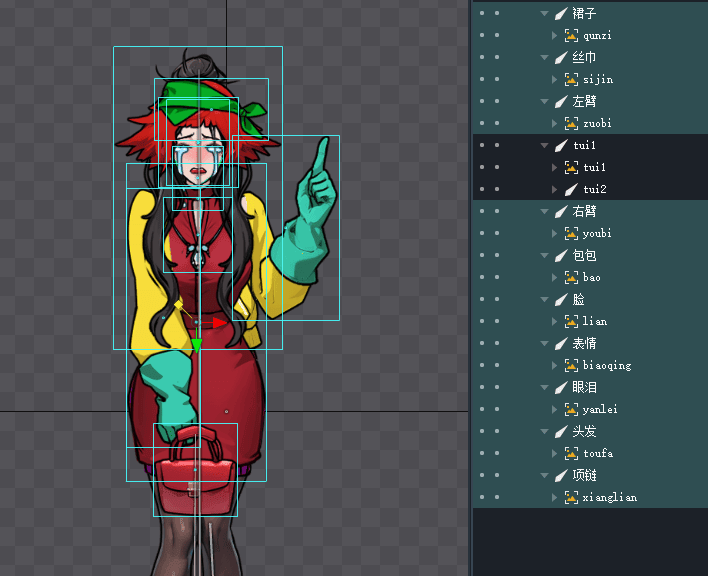Click the image slot icon beside biaoqing
This screenshot has width=708, height=576.
point(571,365)
